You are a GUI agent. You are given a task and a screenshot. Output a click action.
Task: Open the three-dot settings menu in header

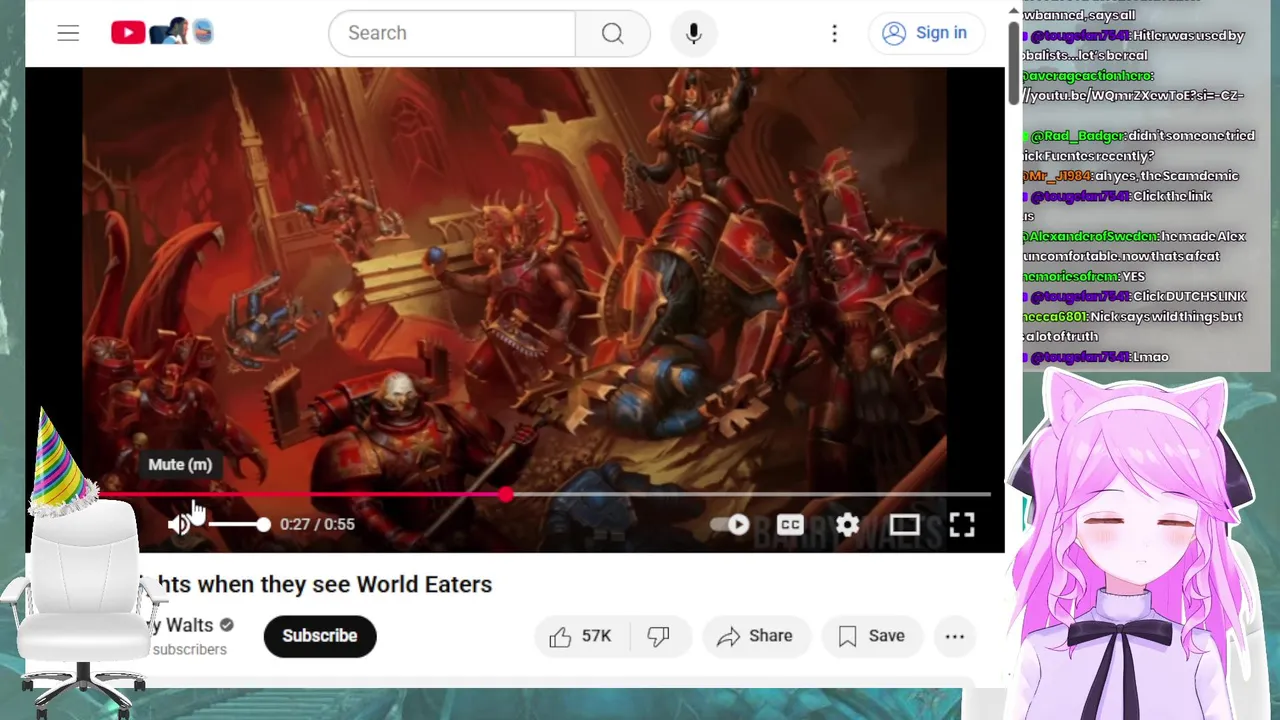click(x=834, y=33)
